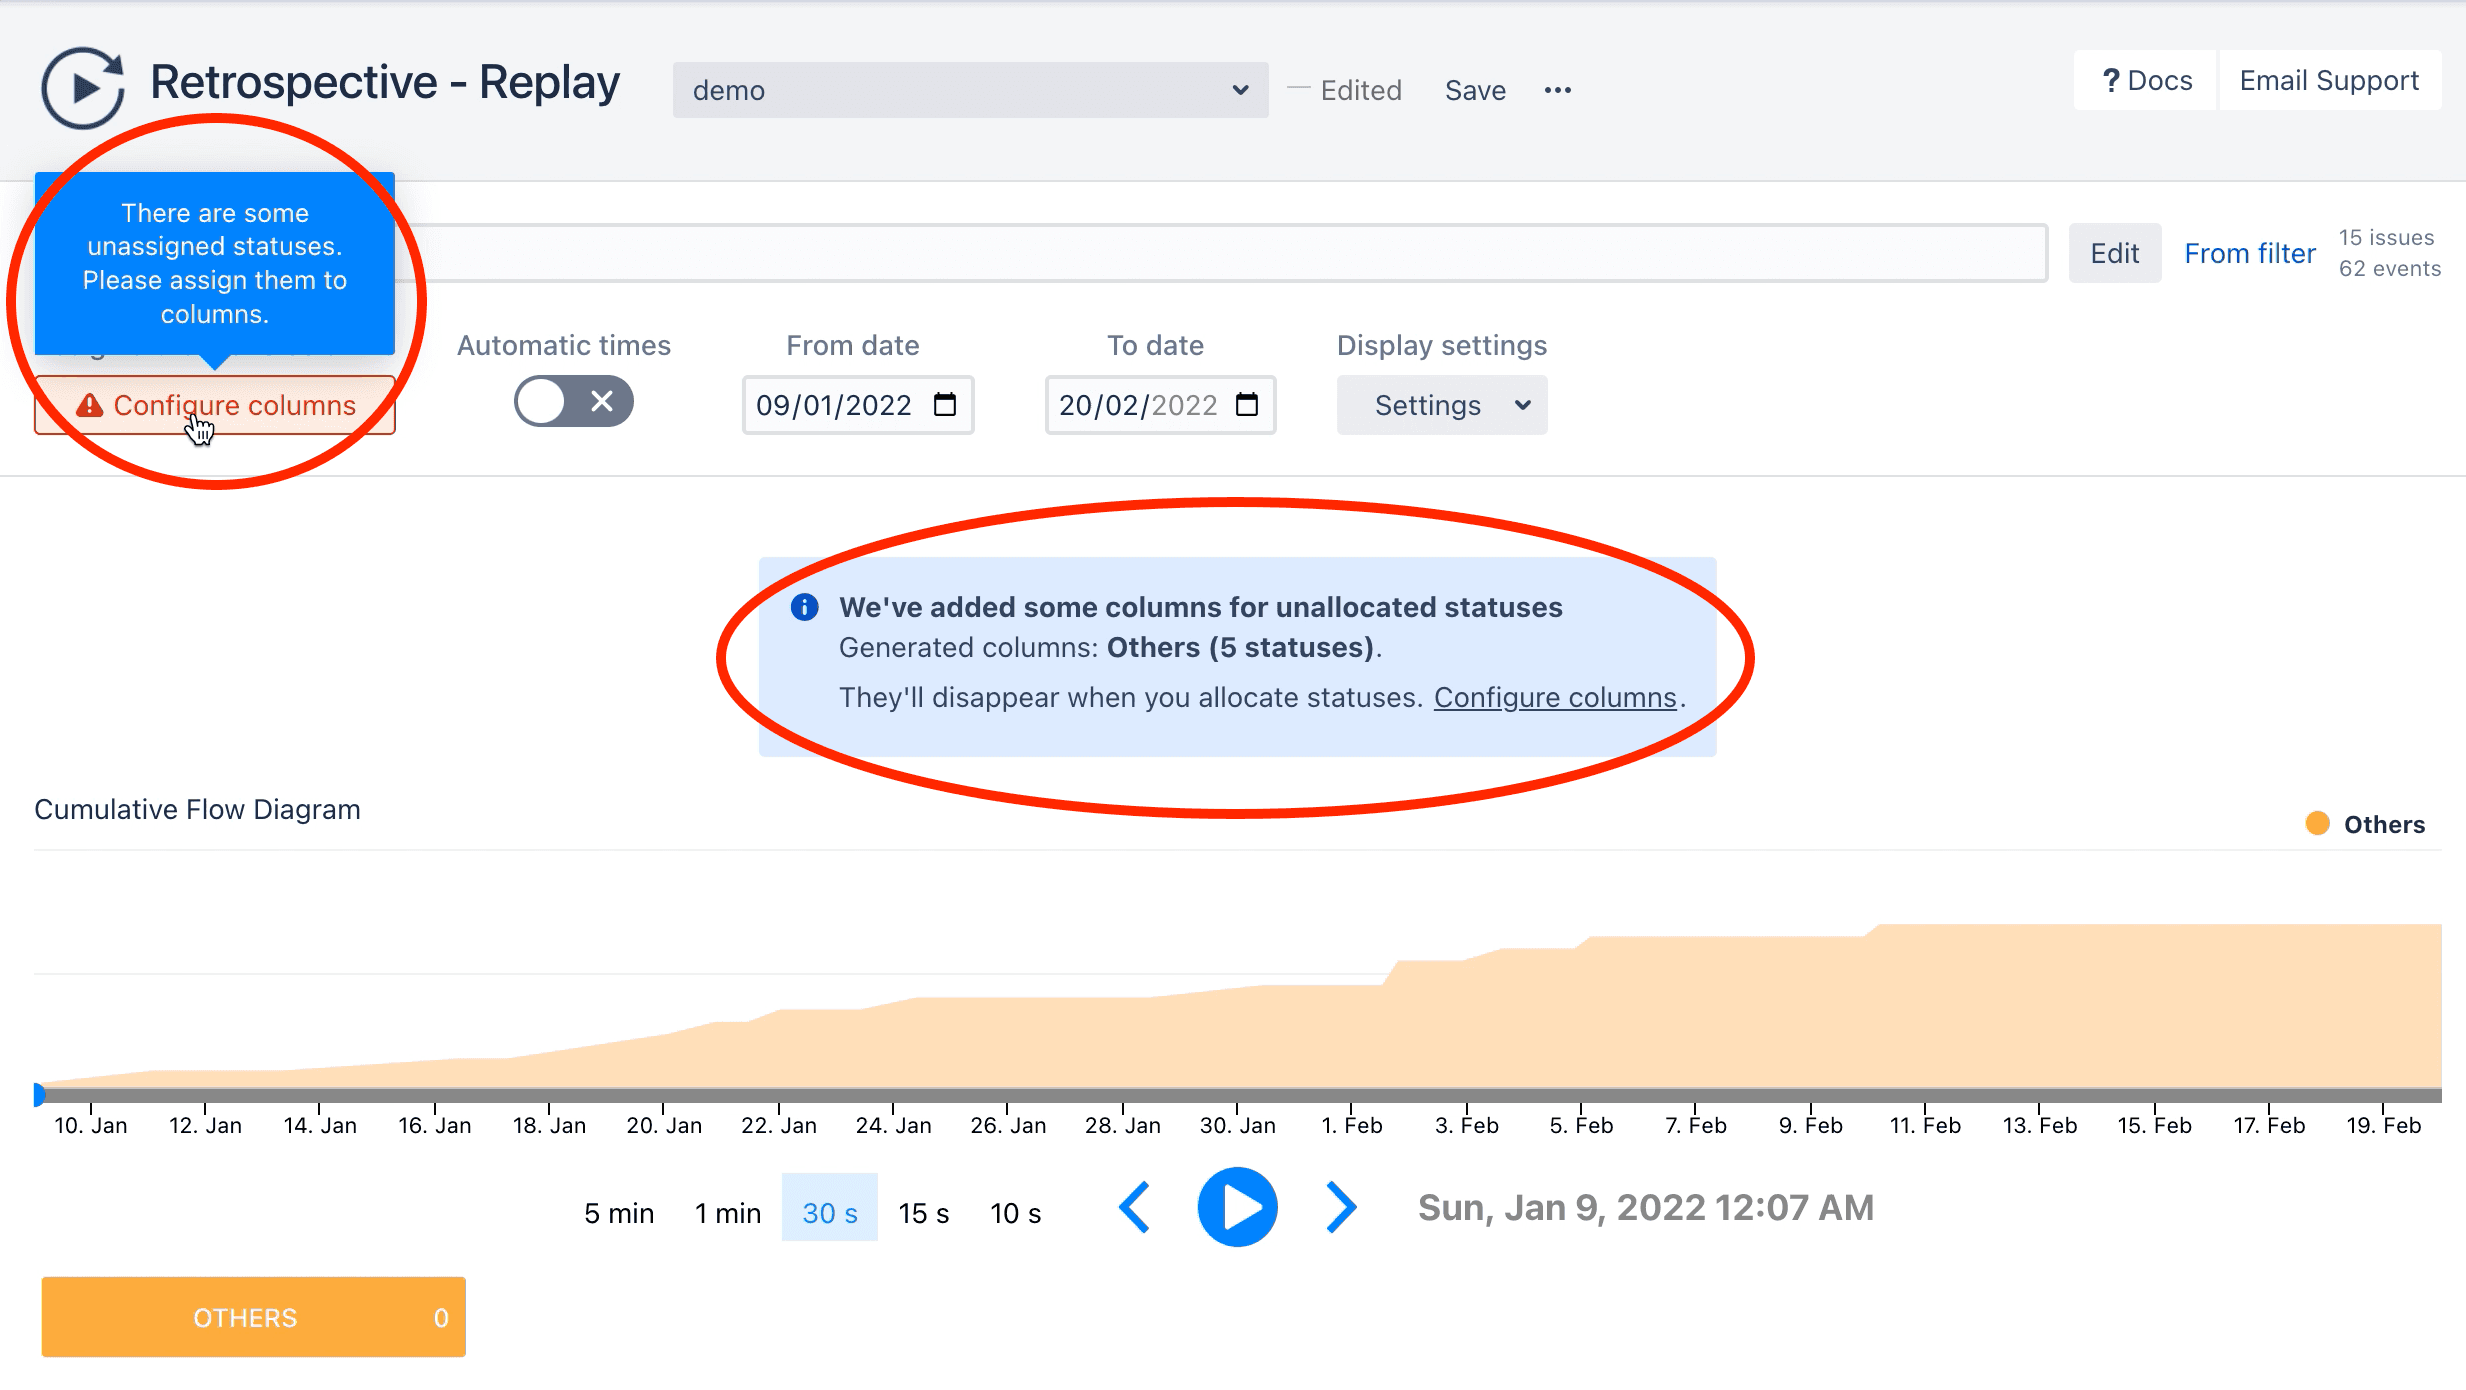The width and height of the screenshot is (2466, 1390).
Task: Click the To date input field
Action: coord(1158,405)
